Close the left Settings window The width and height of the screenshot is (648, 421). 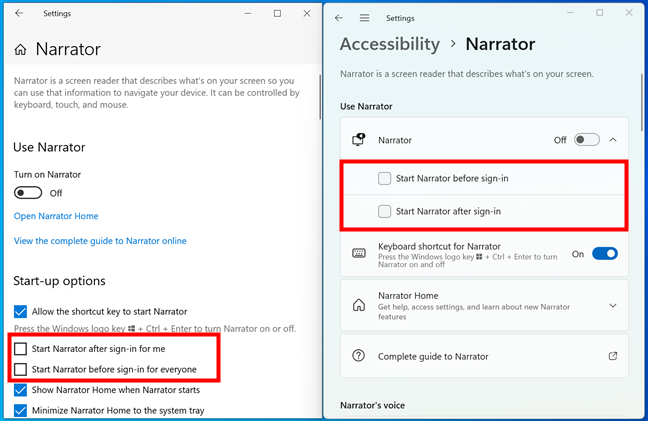307,14
